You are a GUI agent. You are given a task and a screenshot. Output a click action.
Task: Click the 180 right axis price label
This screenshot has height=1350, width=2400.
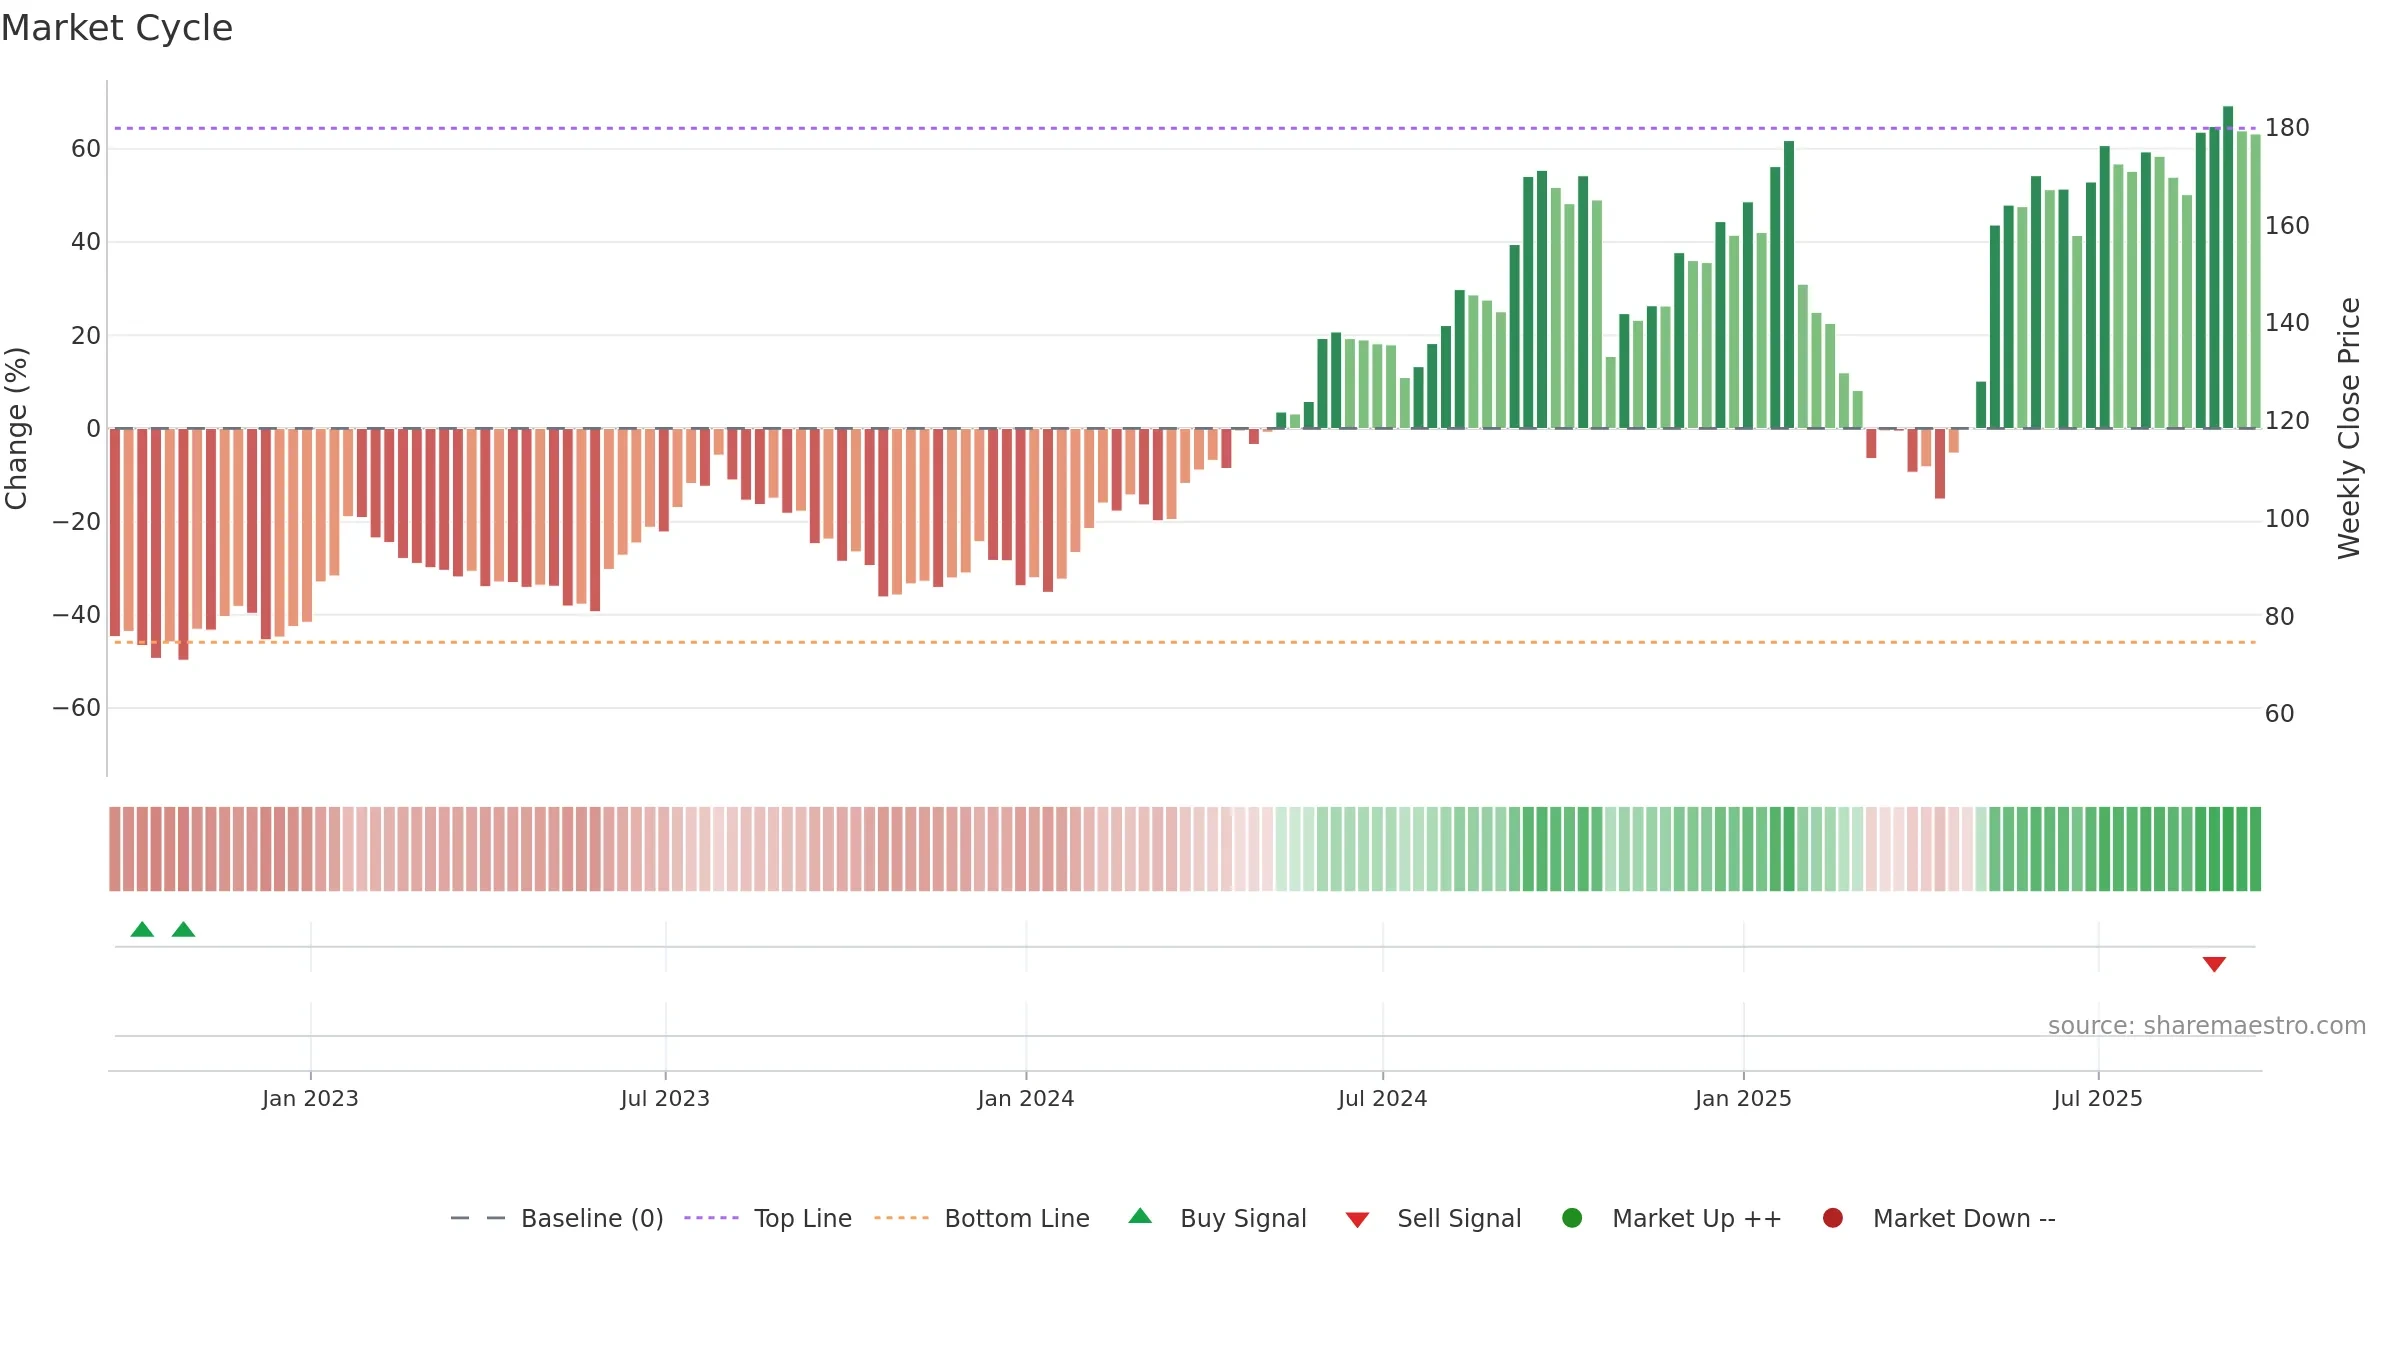click(x=2287, y=128)
